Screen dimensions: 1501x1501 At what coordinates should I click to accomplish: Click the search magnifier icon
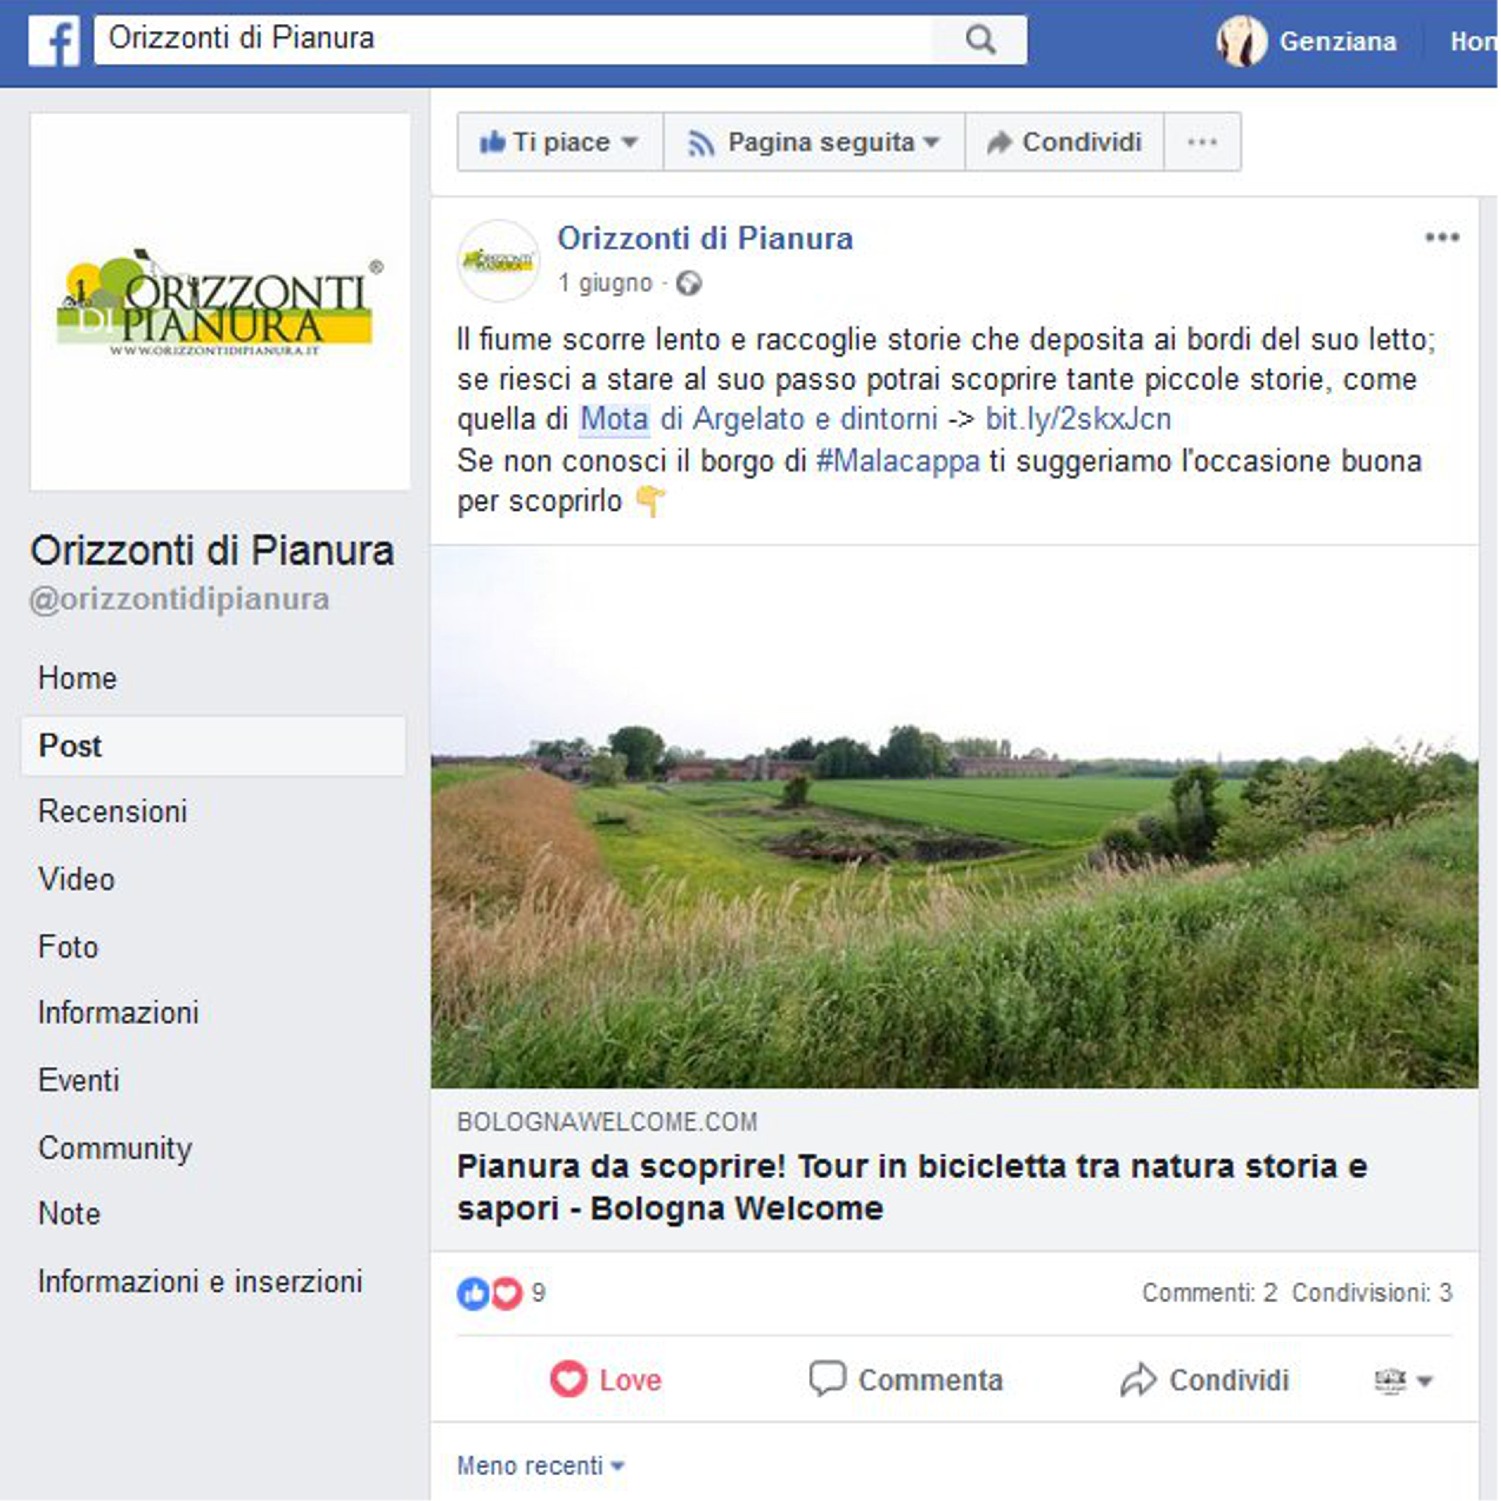(980, 40)
